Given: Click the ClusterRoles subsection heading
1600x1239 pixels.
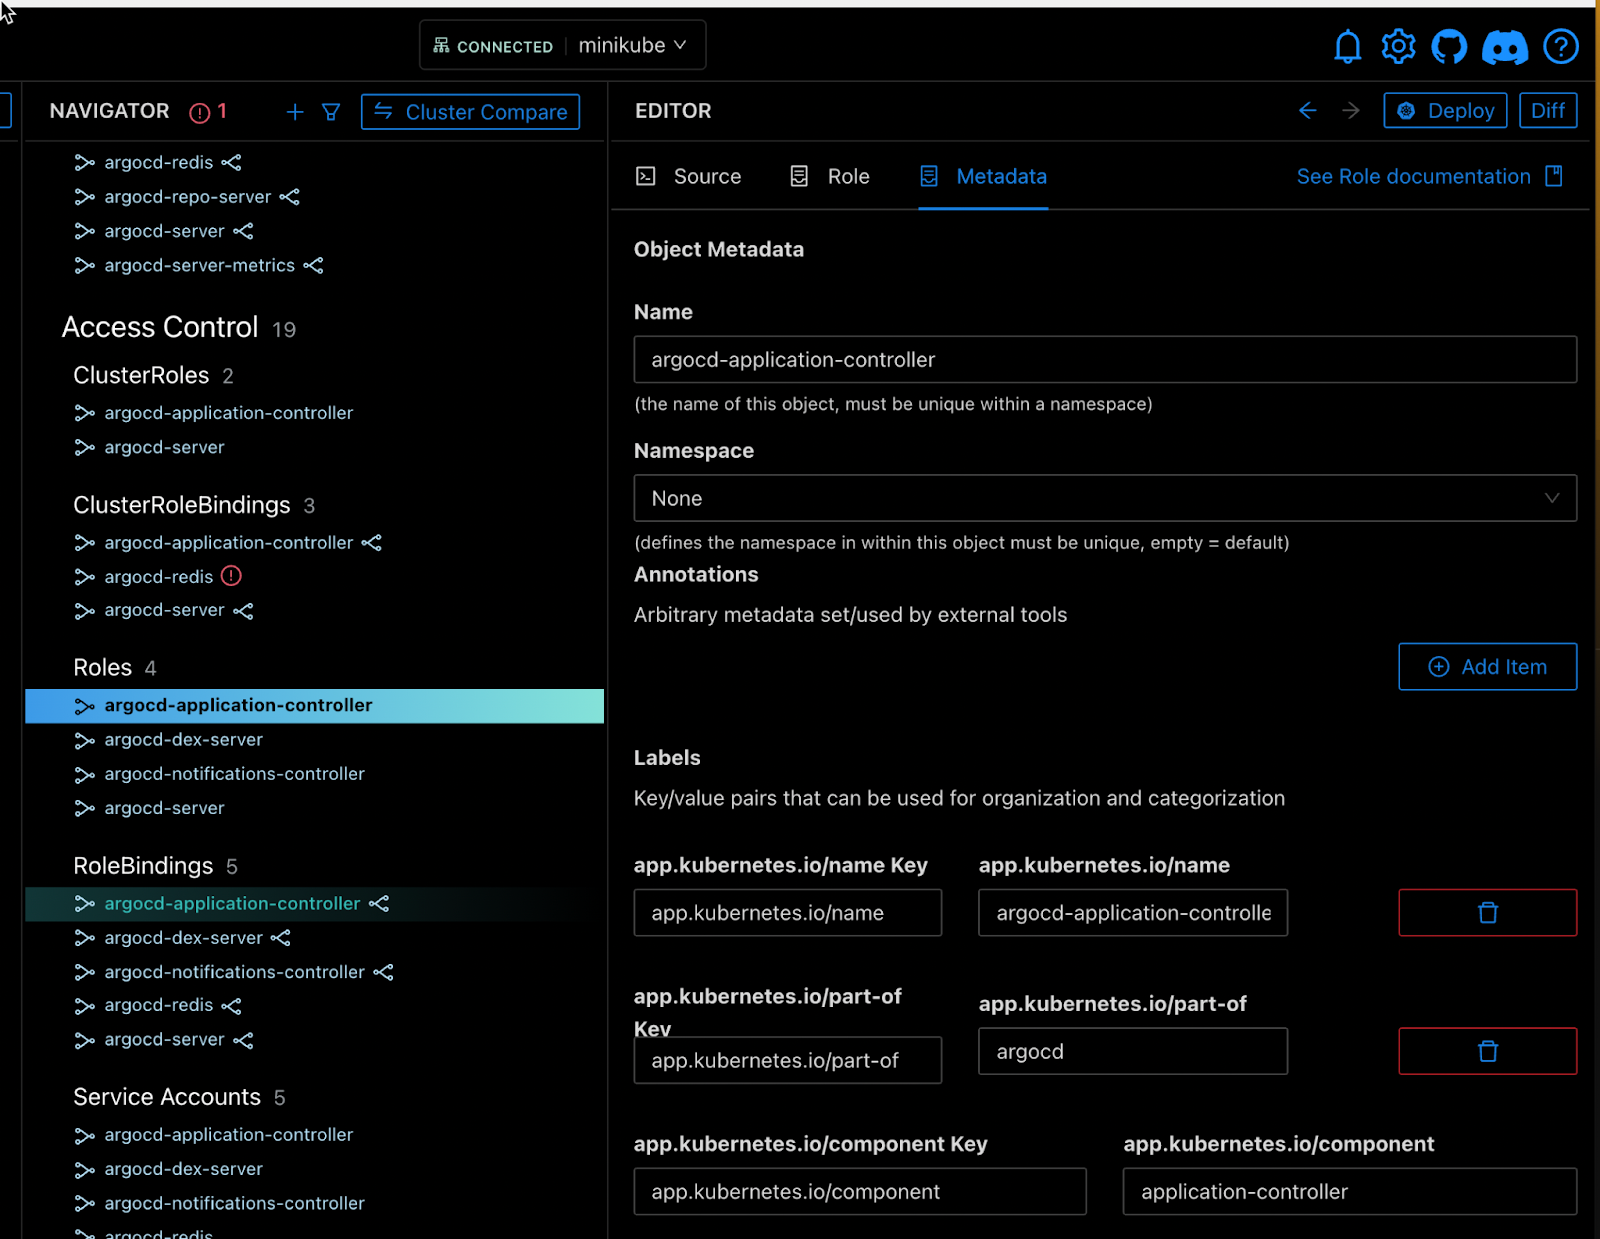Looking at the screenshot, I should coord(141,375).
